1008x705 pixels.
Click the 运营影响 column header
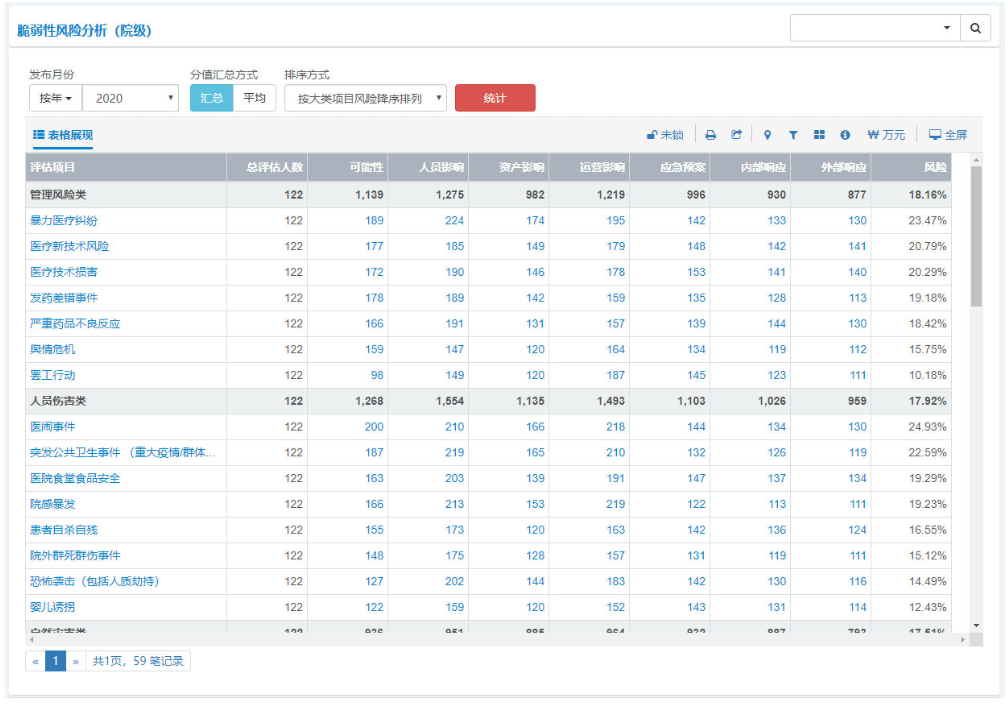[589, 167]
